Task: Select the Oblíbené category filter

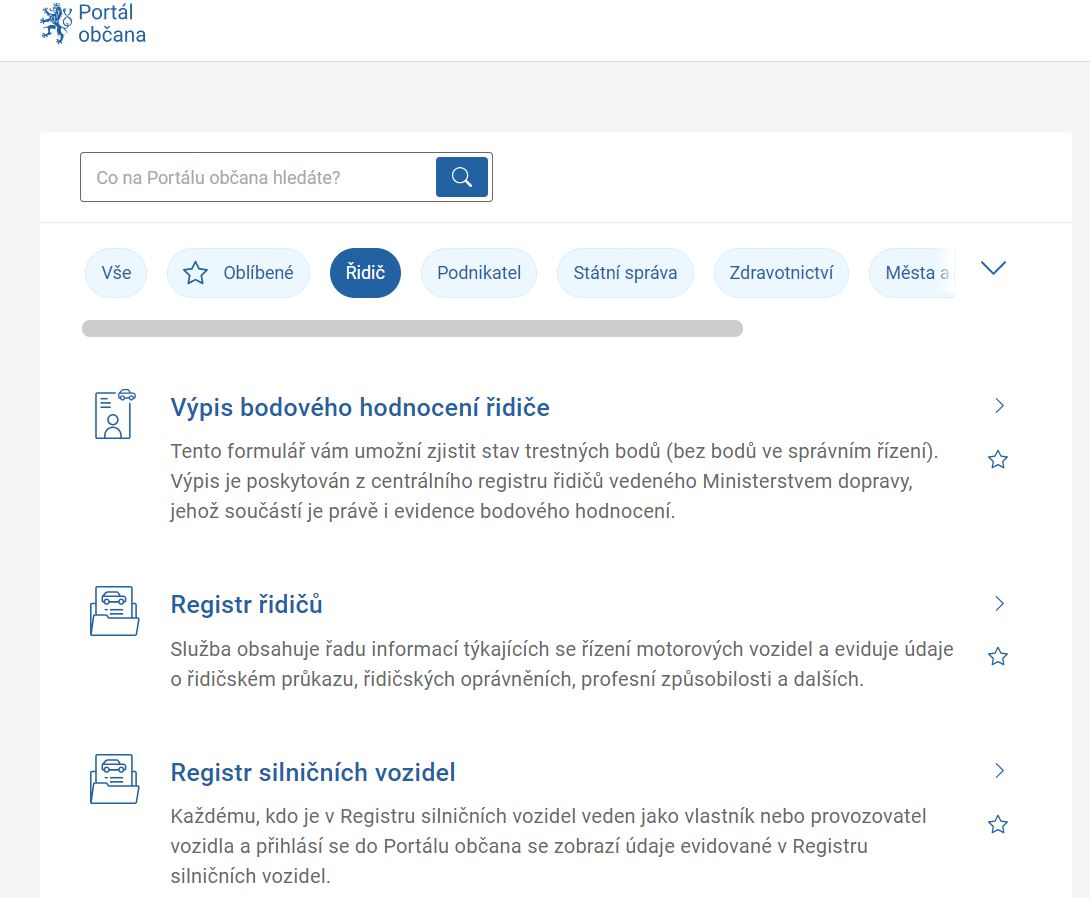Action: pyautogui.click(x=238, y=273)
